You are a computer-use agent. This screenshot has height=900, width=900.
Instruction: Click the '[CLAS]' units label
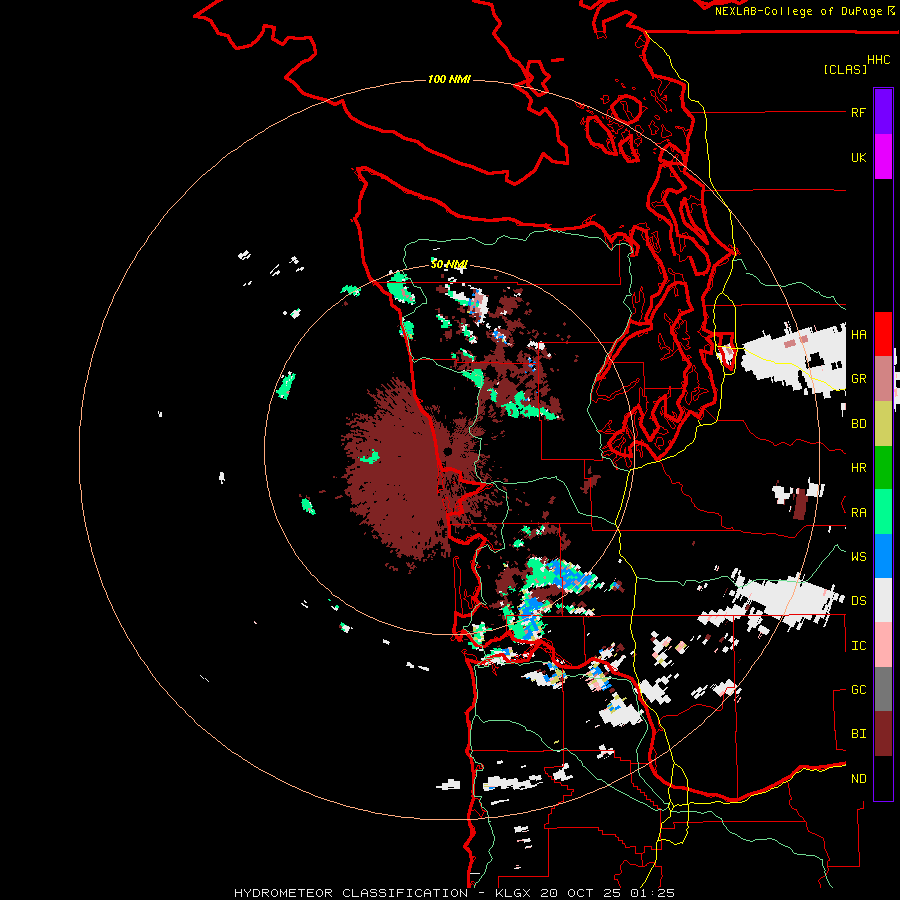pos(845,69)
